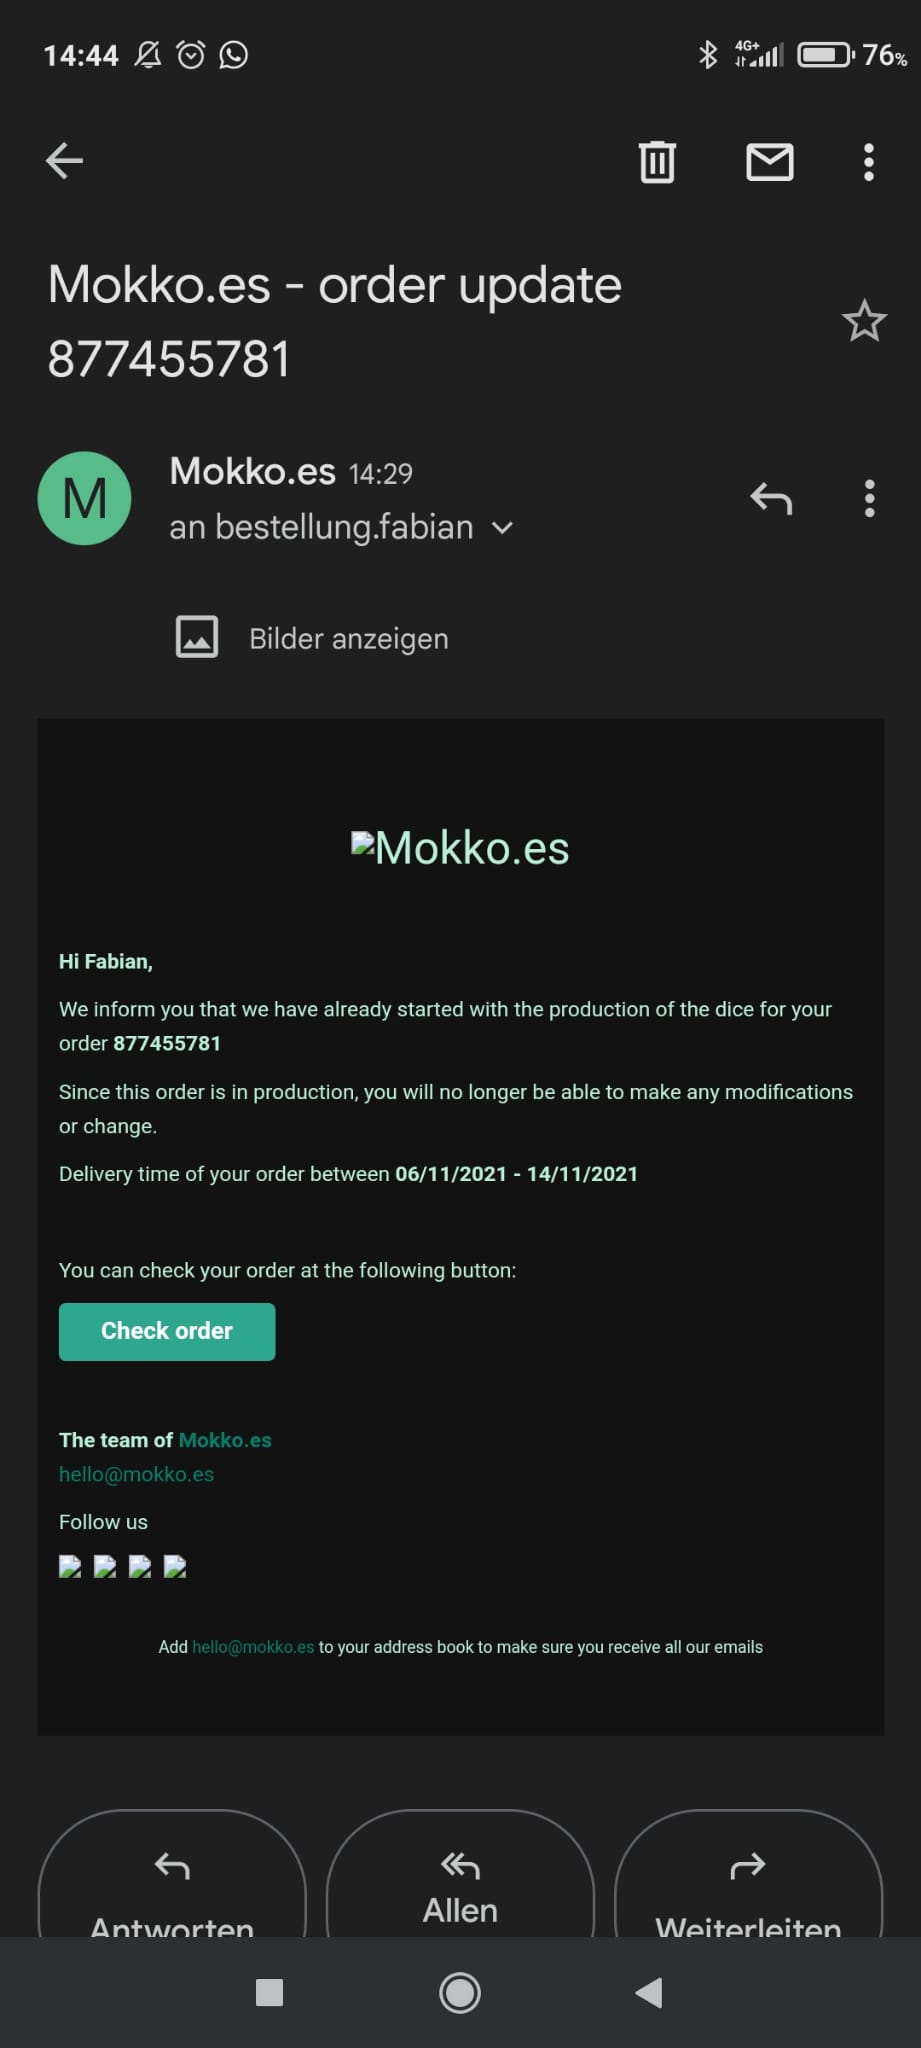Open the Mokko.es link in signature
Viewport: 921px width, 2048px height.
coord(225,1440)
